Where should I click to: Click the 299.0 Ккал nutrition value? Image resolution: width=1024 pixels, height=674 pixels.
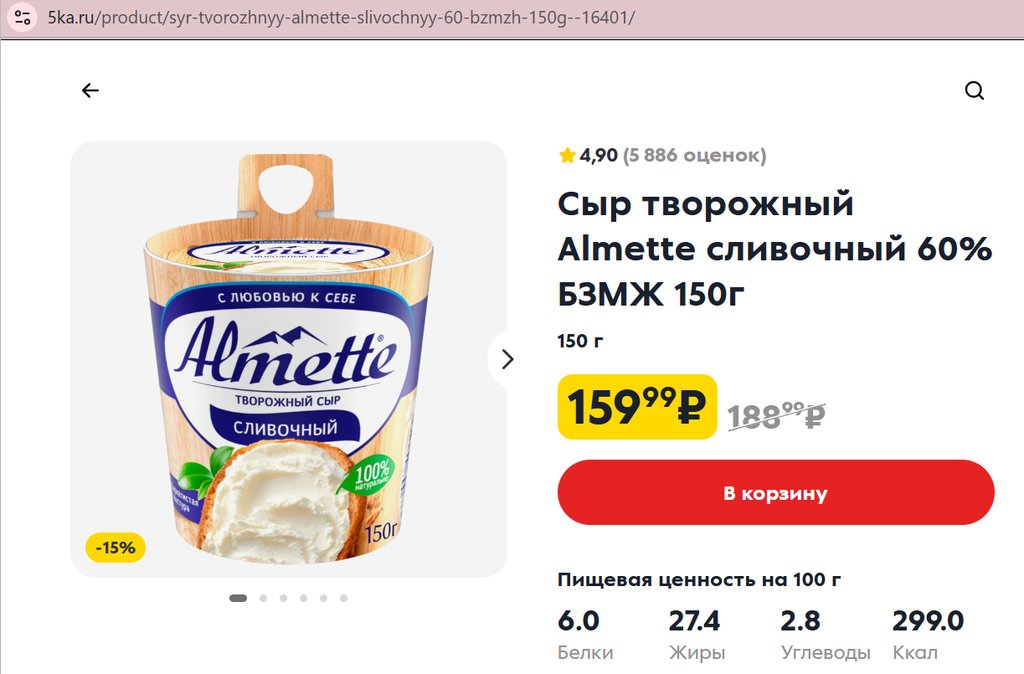point(928,621)
